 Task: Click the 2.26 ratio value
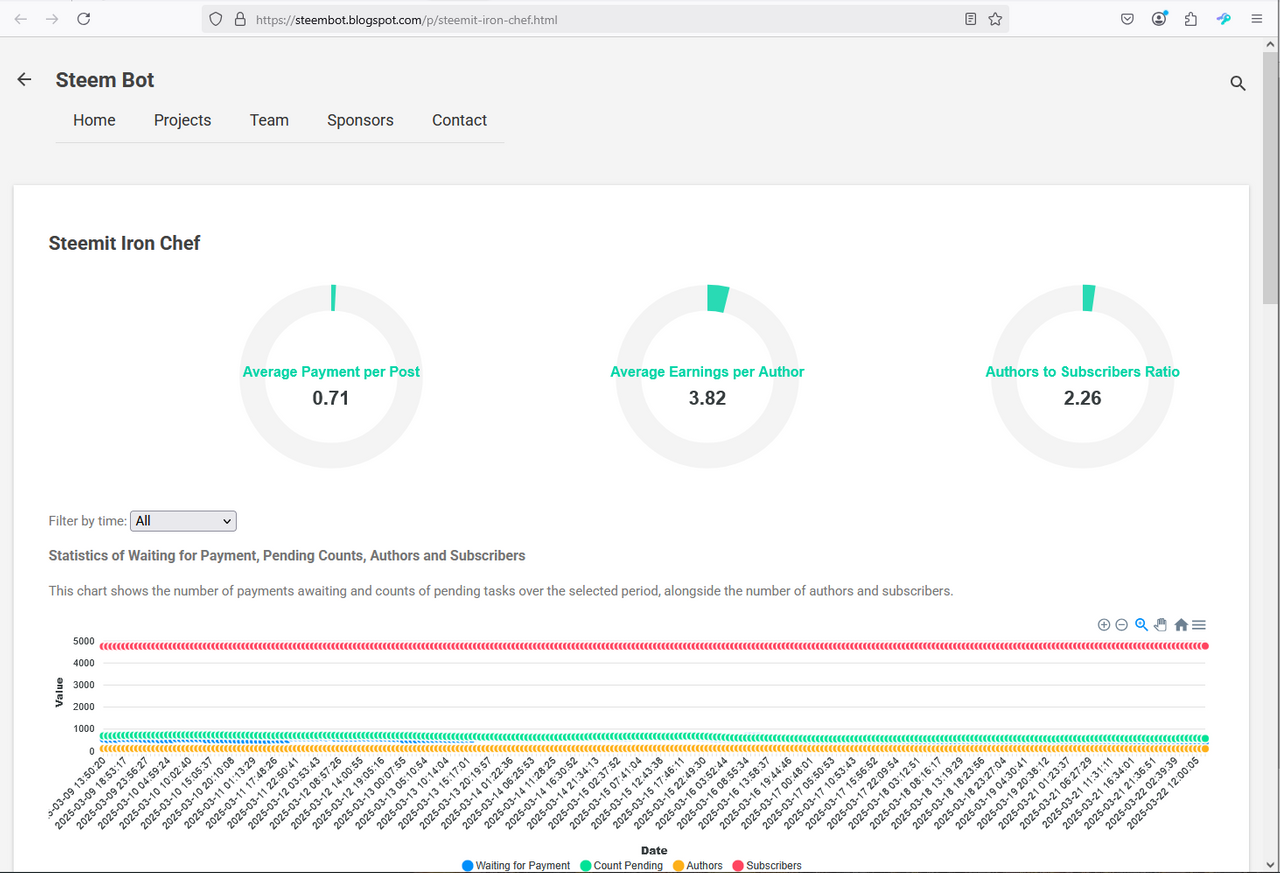click(1083, 398)
